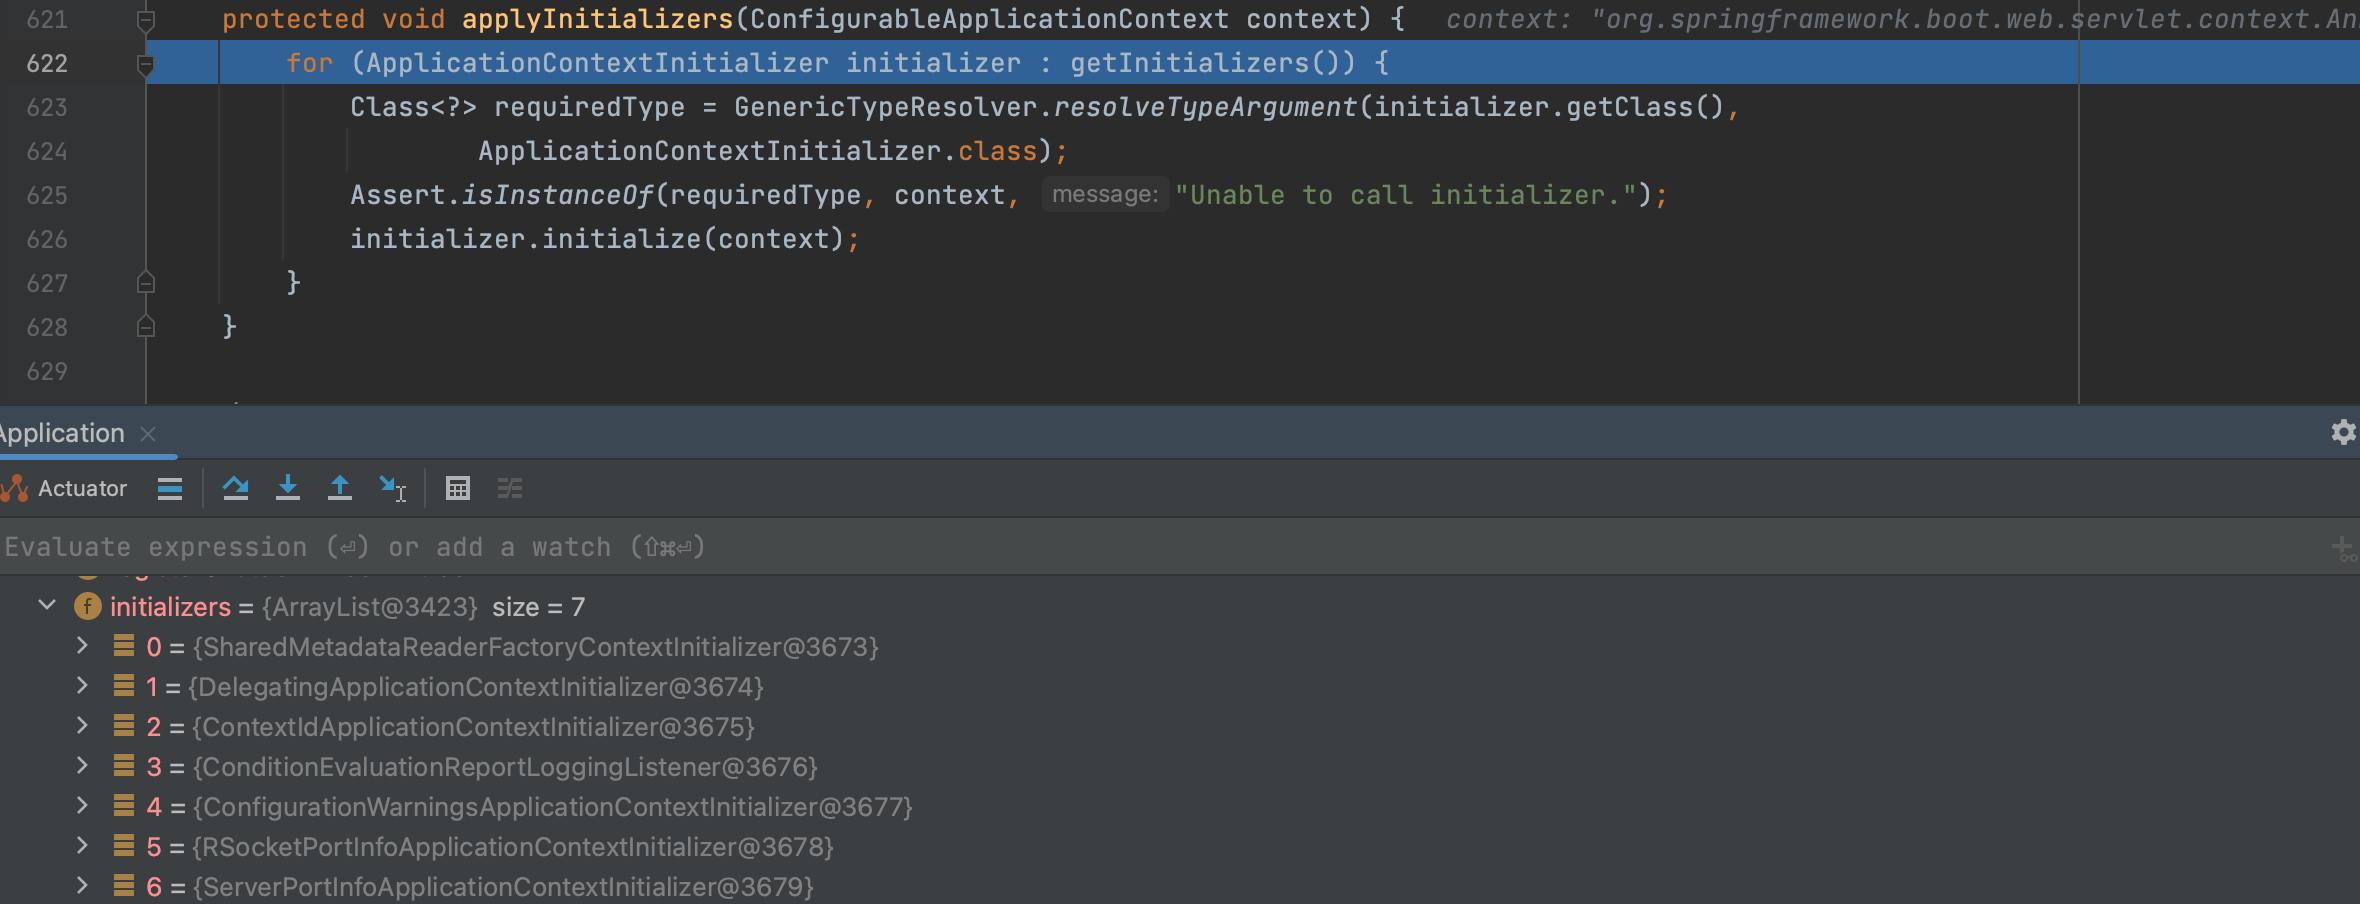The image size is (2360, 904).
Task: Click the Step Over debugger icon
Action: coord(236,488)
